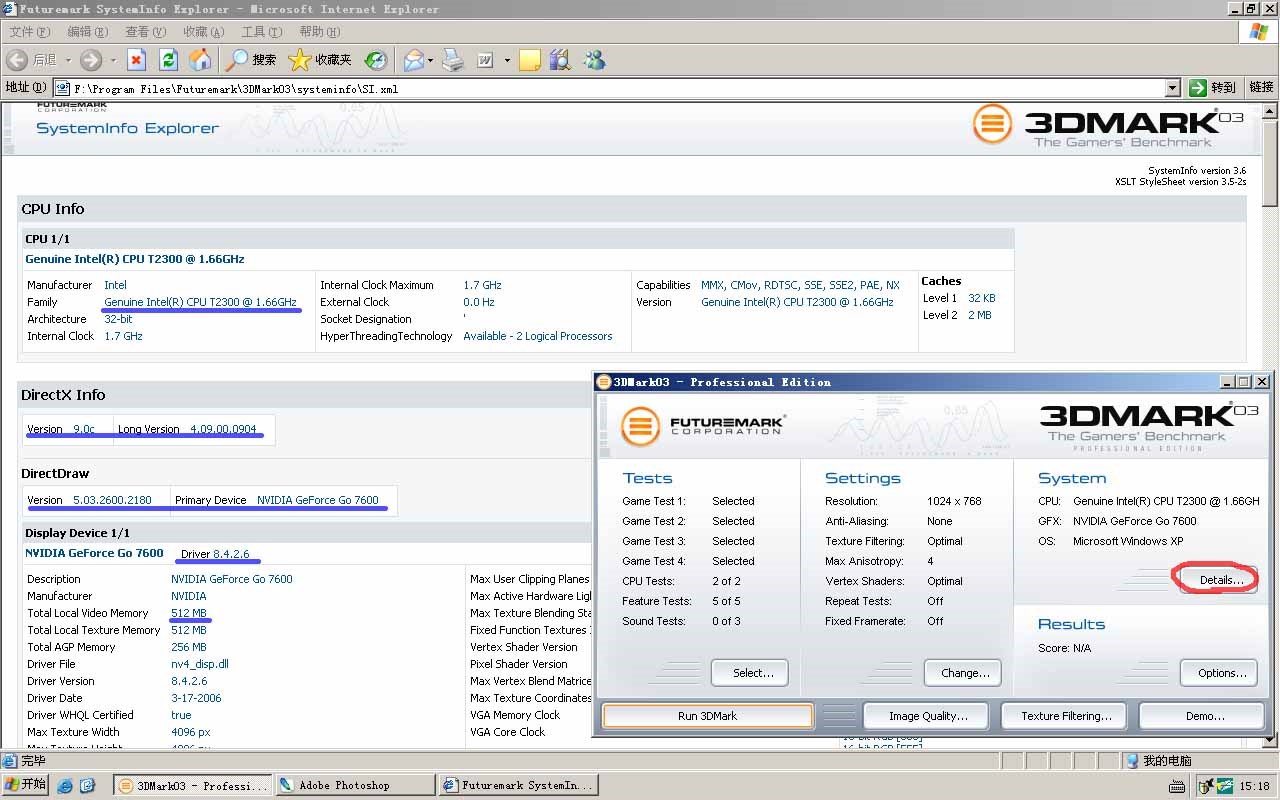Viewport: 1280px width, 800px height.
Task: Open the Favorites (收藏夹) star button
Action: (x=320, y=60)
